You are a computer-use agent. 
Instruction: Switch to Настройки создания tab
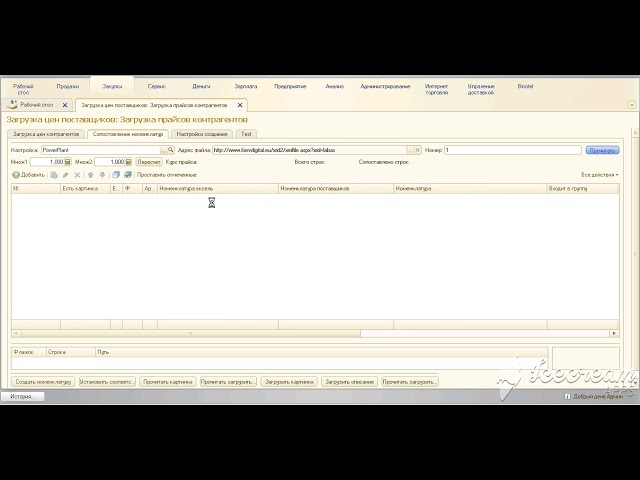202,134
